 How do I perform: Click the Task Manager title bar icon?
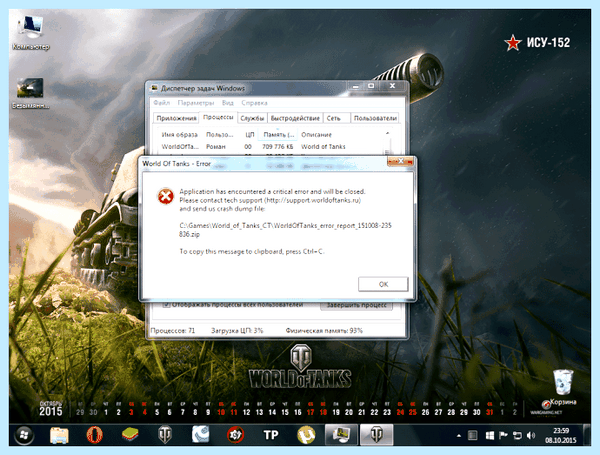[x=154, y=88]
